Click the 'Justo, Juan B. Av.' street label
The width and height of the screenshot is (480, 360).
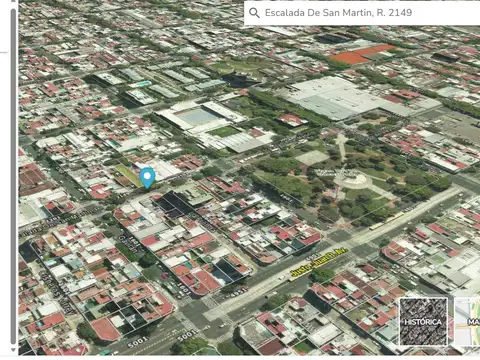[x=318, y=263]
